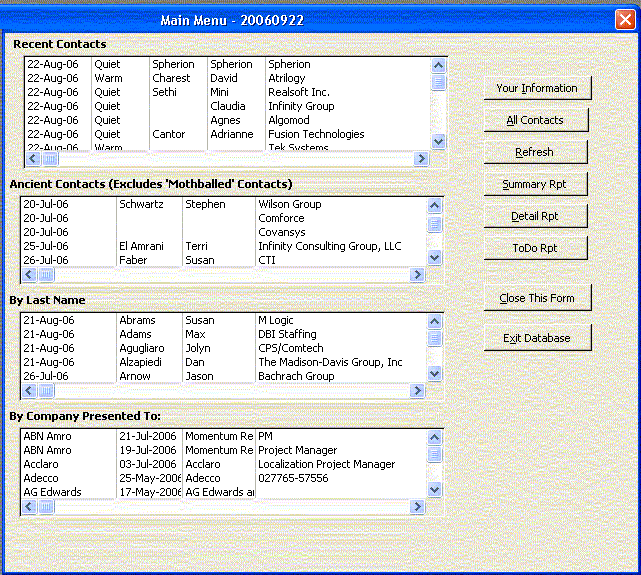This screenshot has height=575, width=641.
Task: Click the Exit Database button
Action: (x=537, y=338)
